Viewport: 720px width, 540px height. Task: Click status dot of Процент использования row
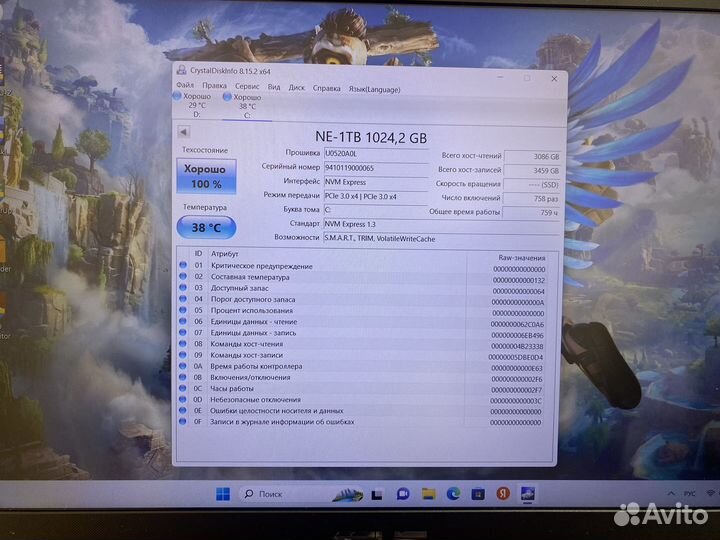coord(183,310)
